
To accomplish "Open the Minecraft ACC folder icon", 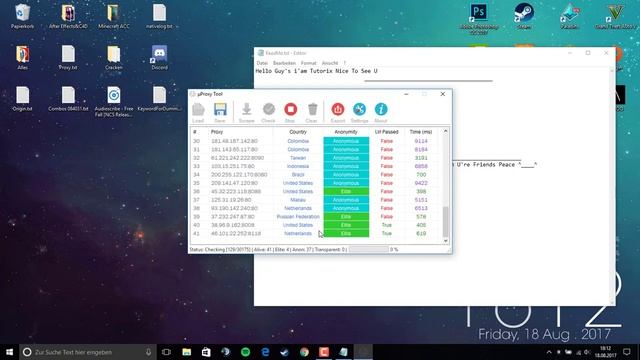I will click(x=113, y=16).
